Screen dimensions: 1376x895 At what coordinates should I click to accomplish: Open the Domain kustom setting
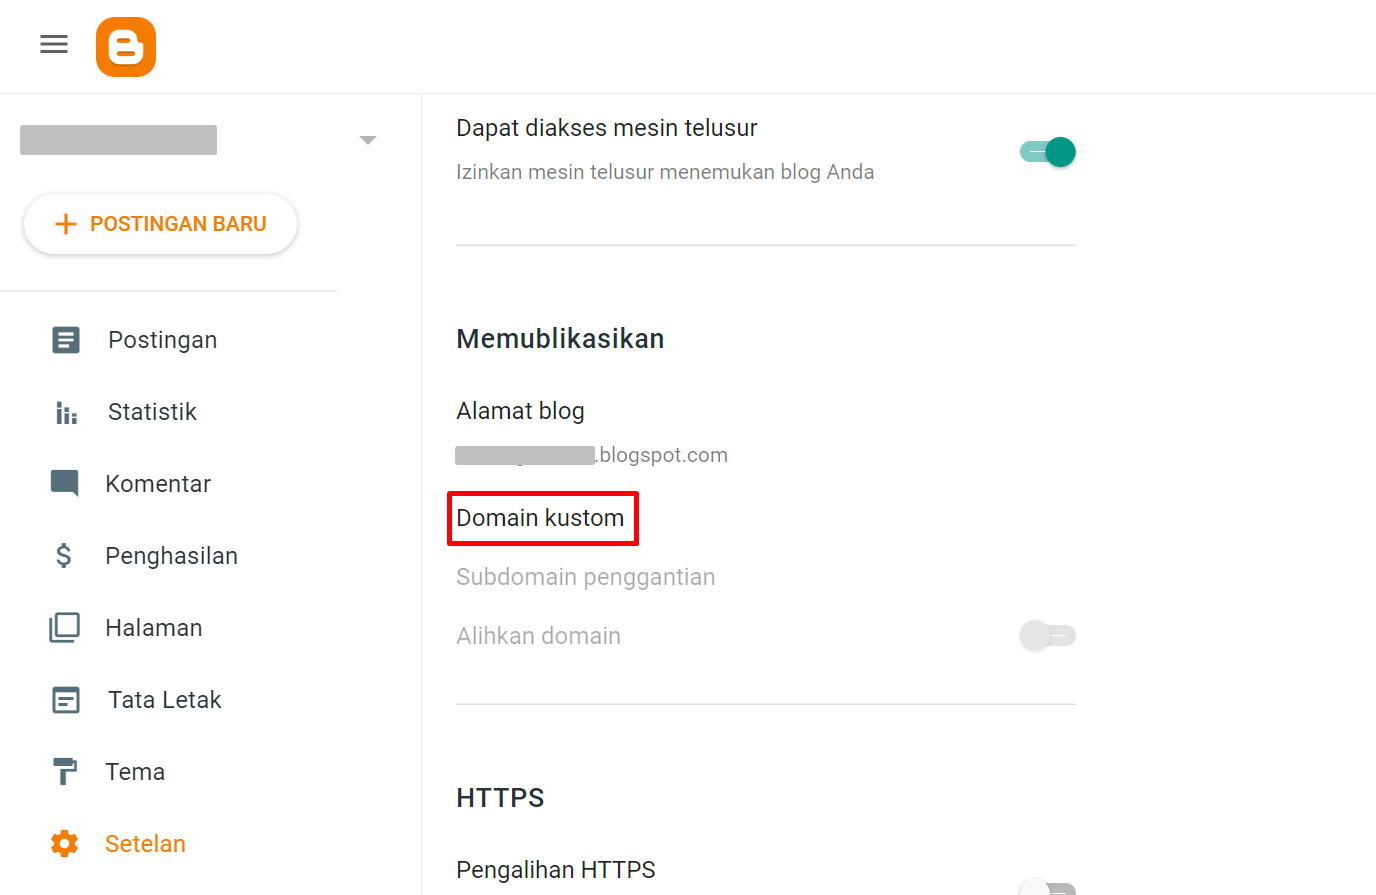tap(540, 518)
